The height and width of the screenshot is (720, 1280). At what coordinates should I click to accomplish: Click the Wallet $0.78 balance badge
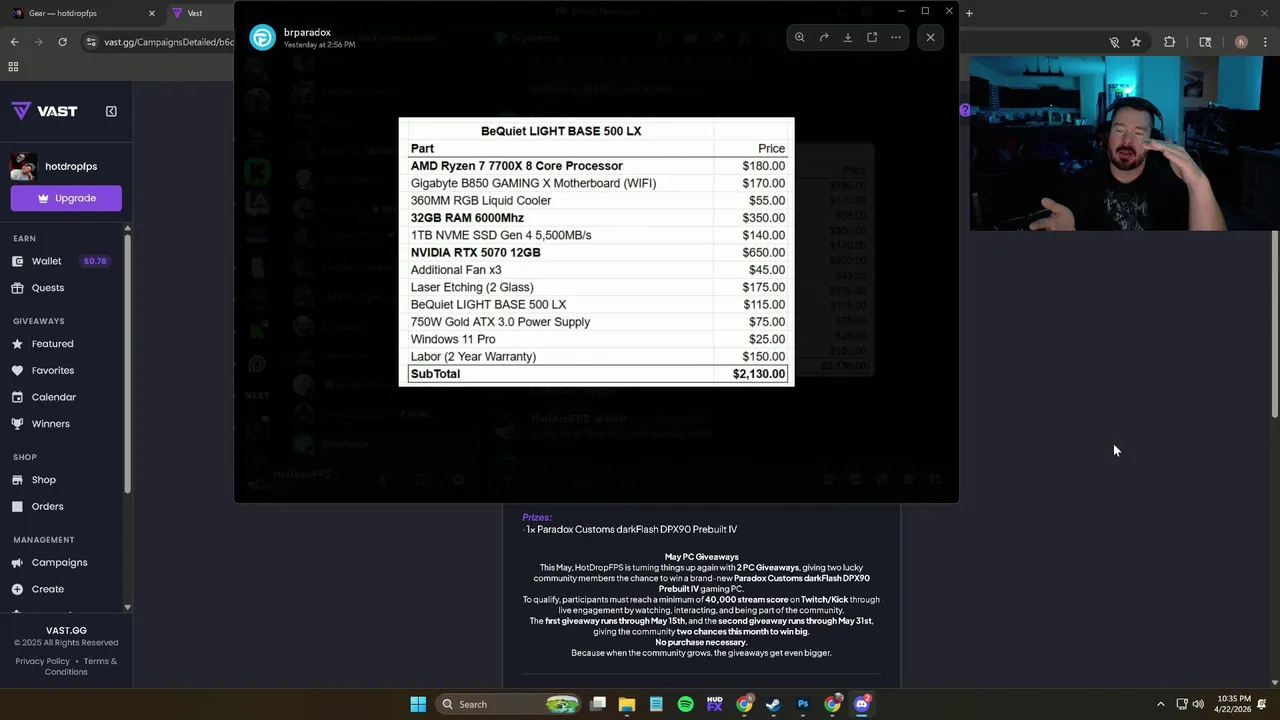[95, 261]
